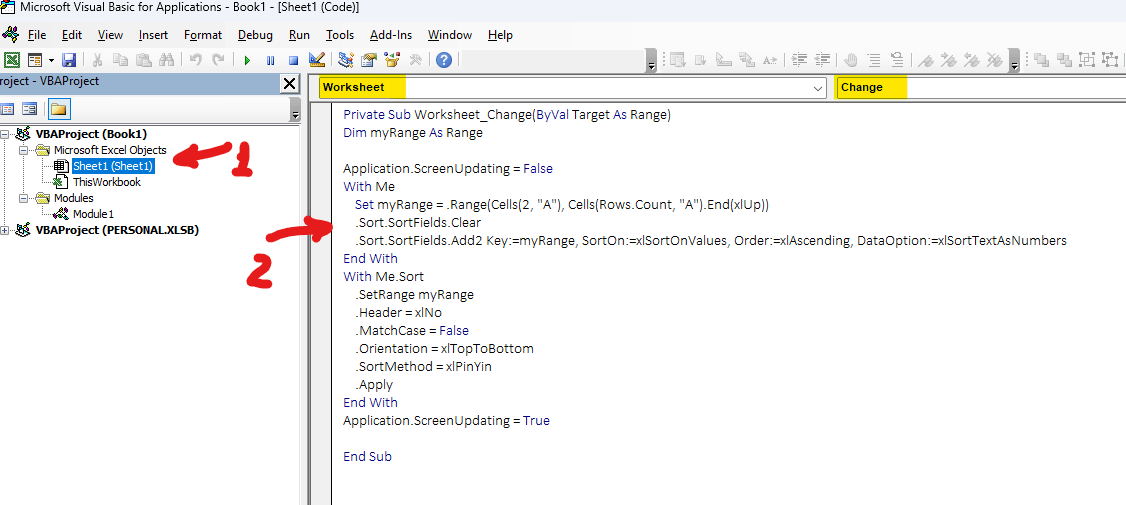
Task: Click the Complete Word icon
Action: 770,60
